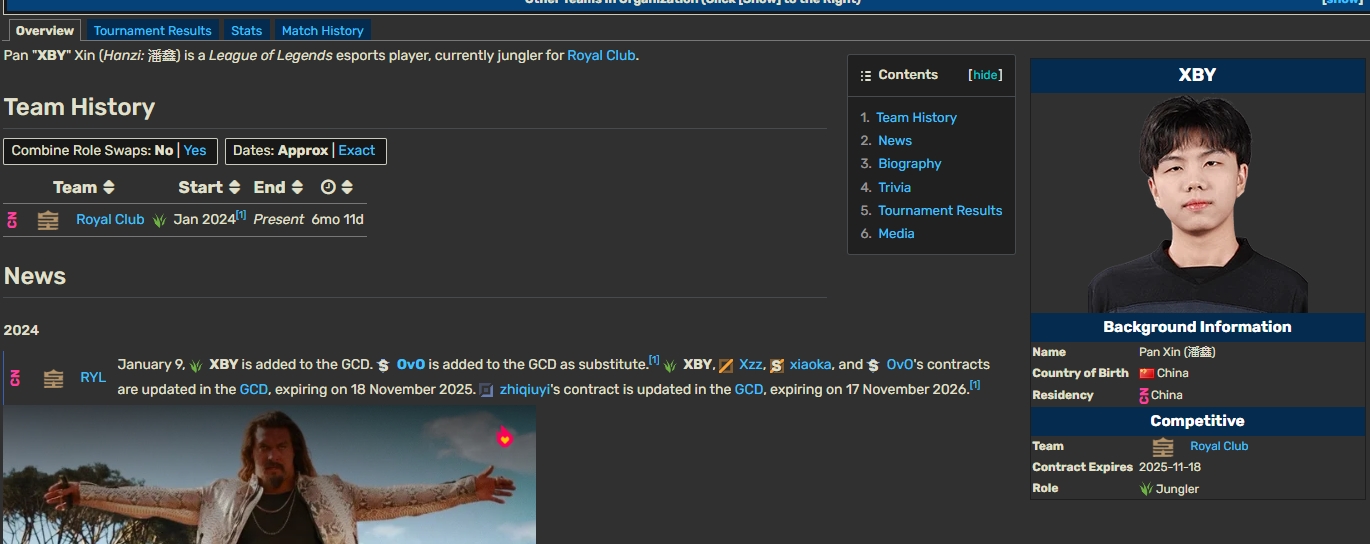Image resolution: width=1370 pixels, height=544 pixels.
Task: Click contract date 2025-11-18 in infobox
Action: [1170, 467]
